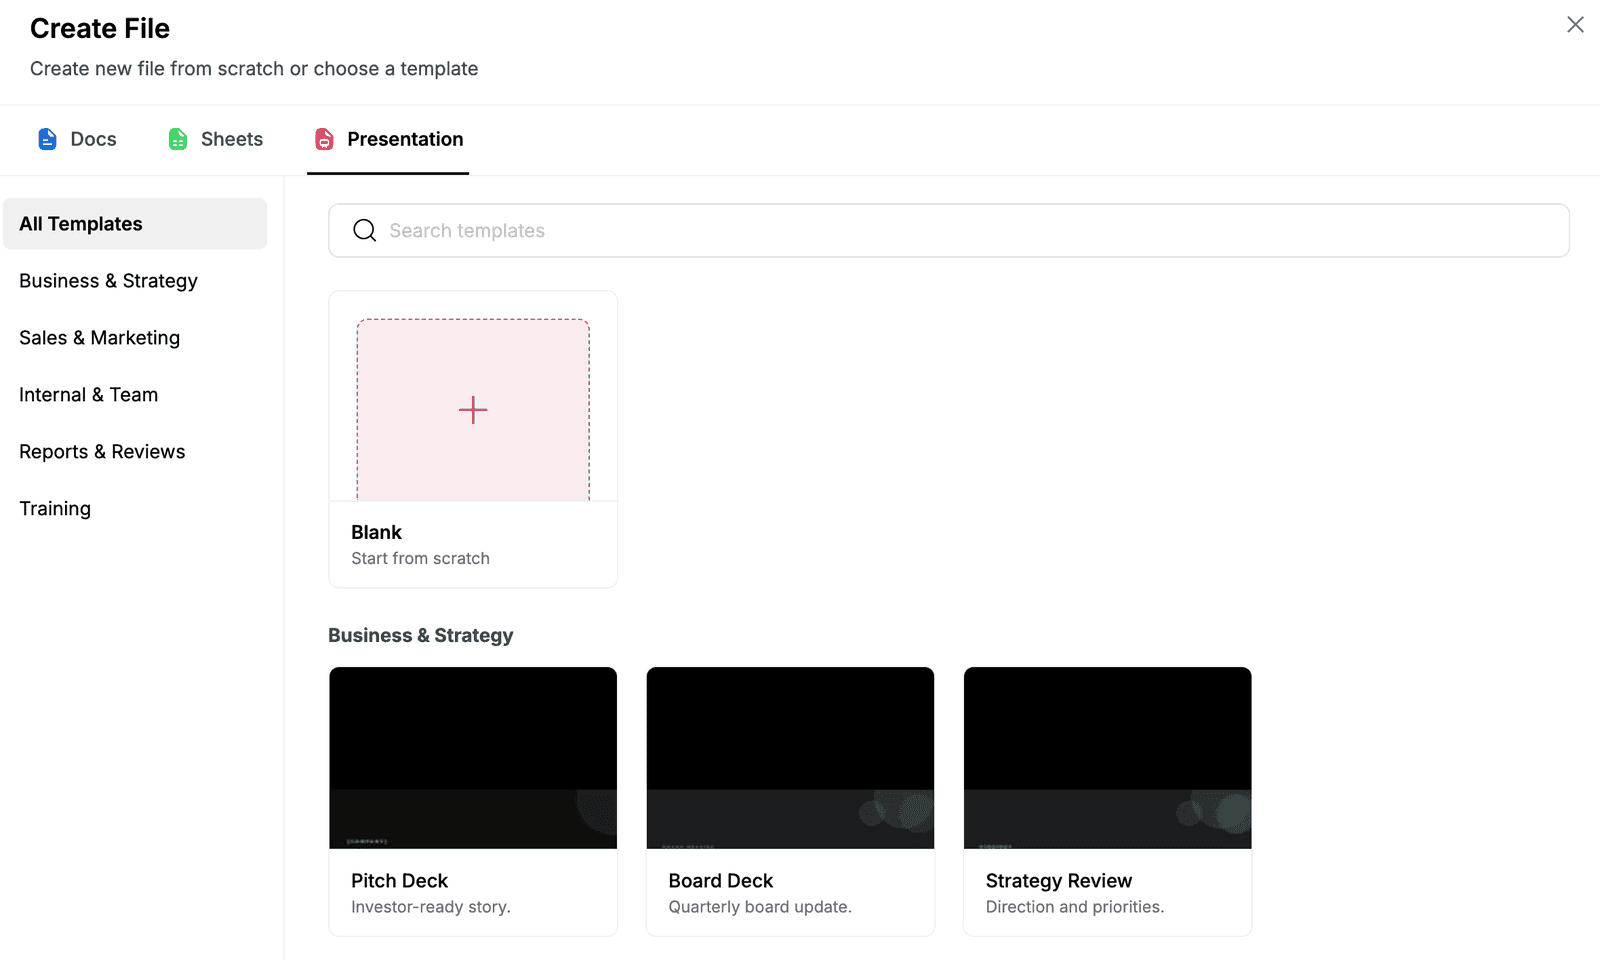Click the green Sheets file icon

click(178, 139)
